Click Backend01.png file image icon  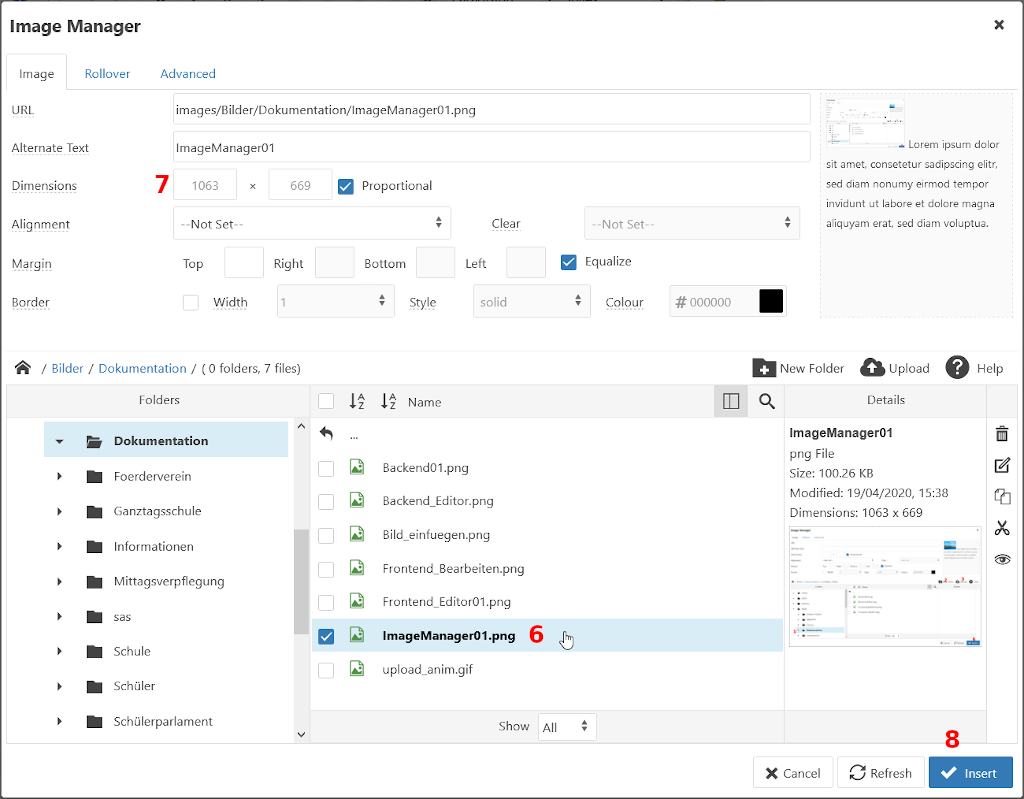pos(357,467)
